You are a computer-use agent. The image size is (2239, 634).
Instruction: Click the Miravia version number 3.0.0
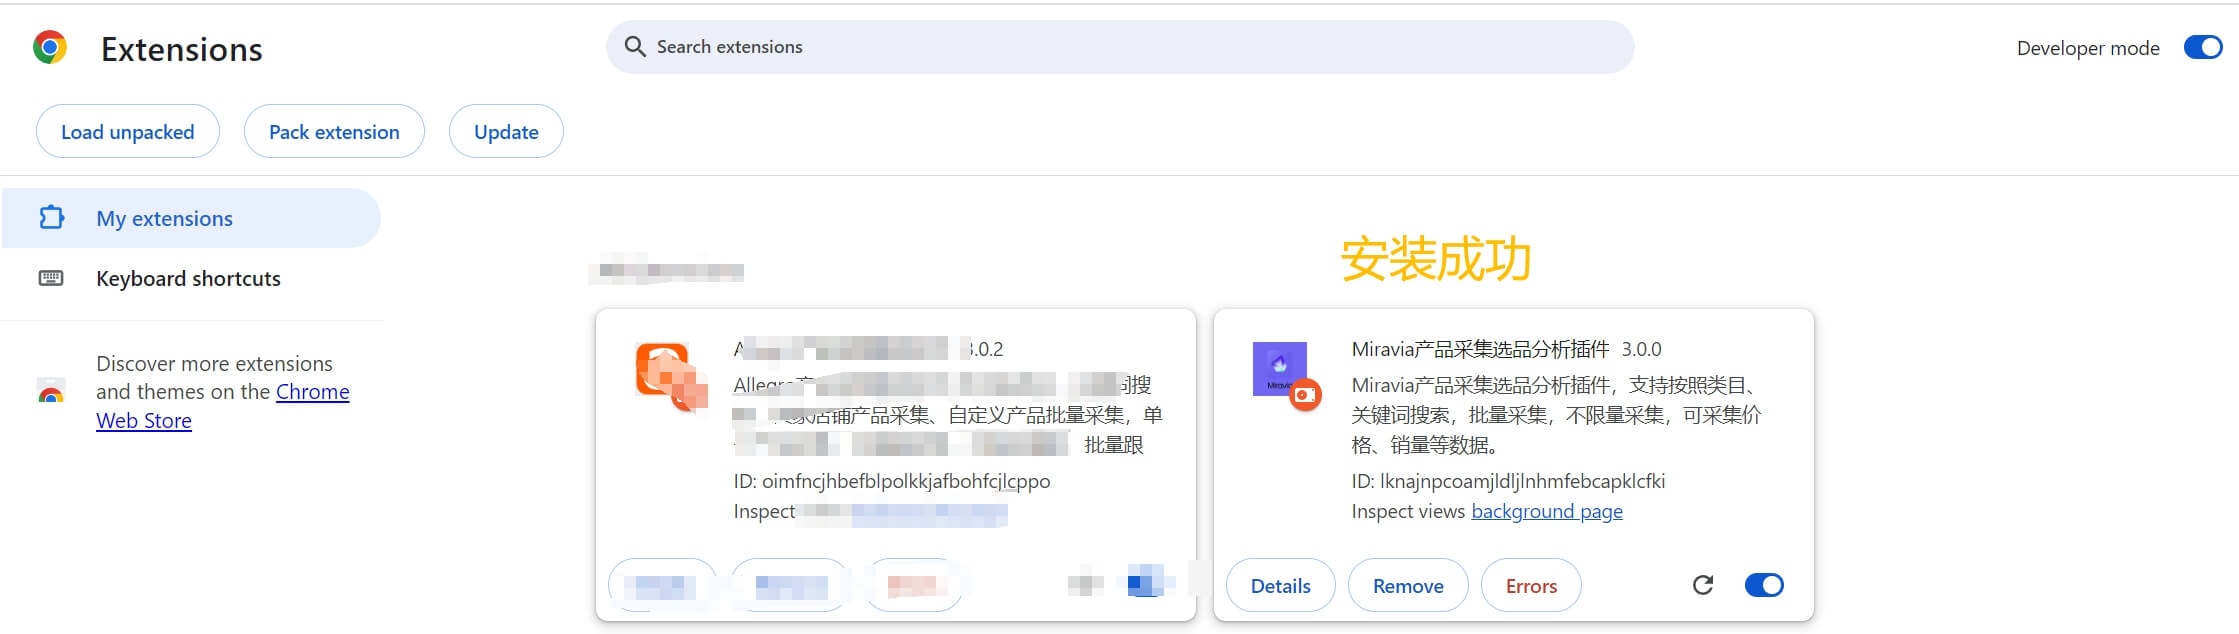pos(1641,349)
